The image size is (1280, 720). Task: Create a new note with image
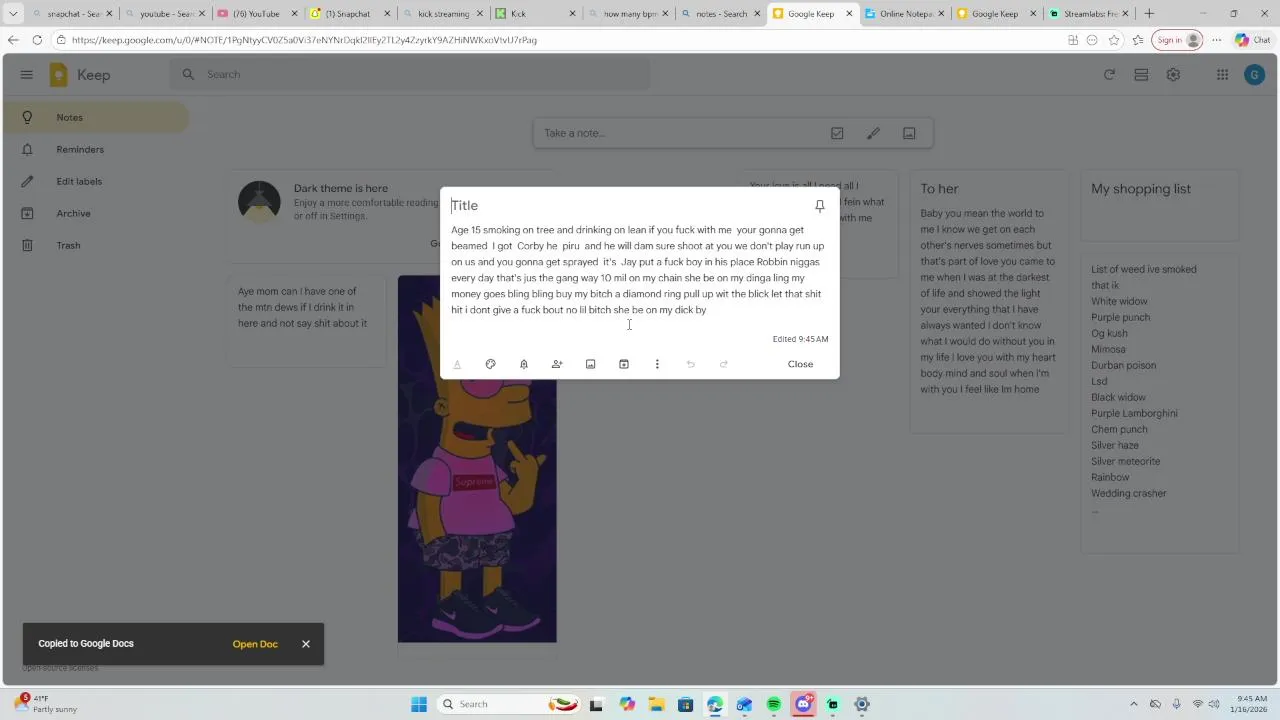coord(909,133)
